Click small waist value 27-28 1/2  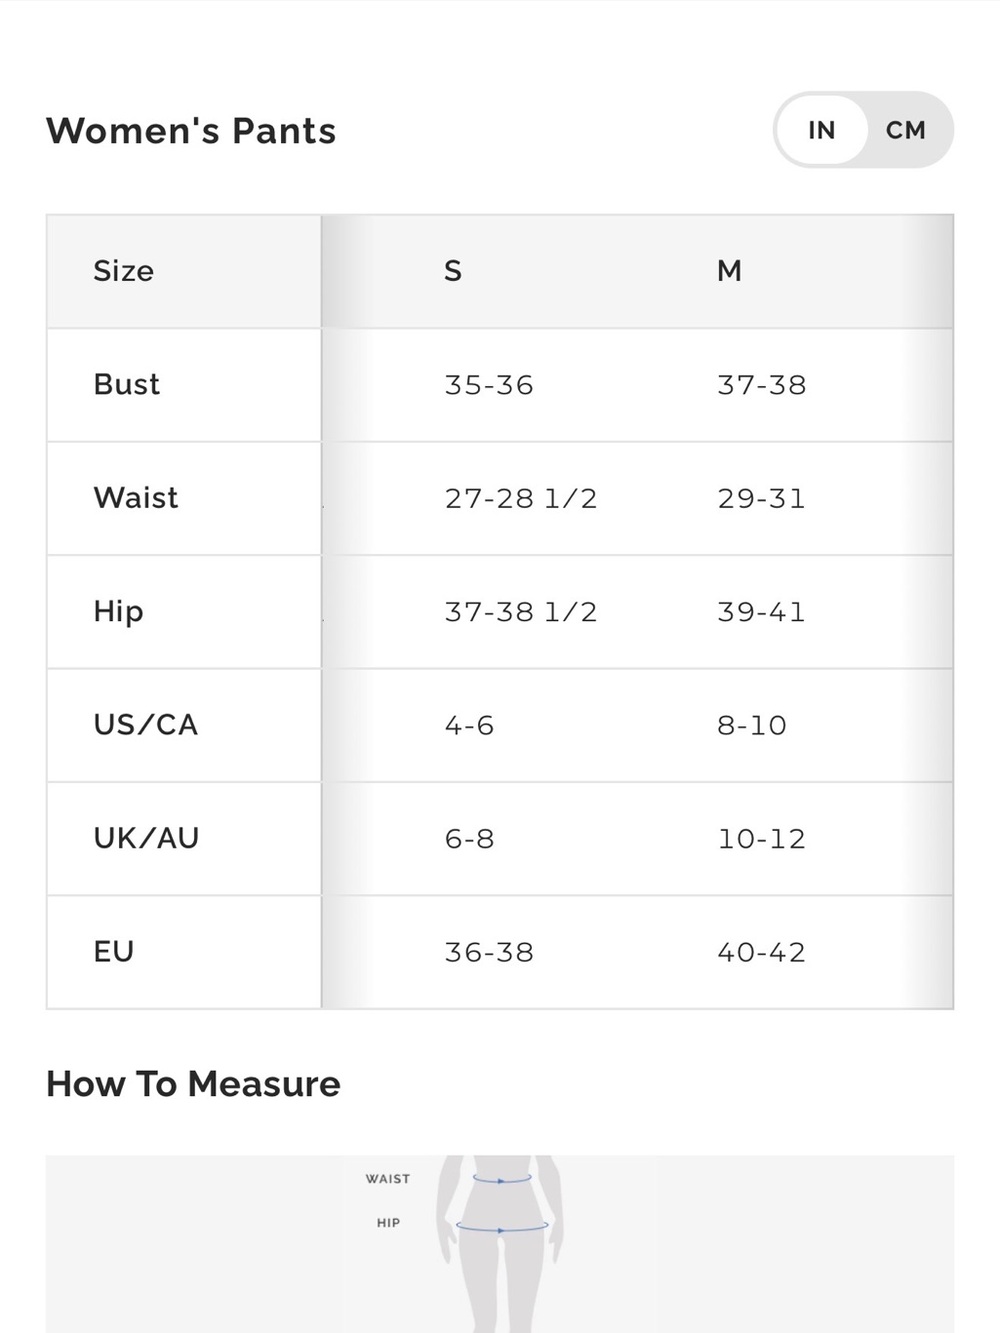521,498
